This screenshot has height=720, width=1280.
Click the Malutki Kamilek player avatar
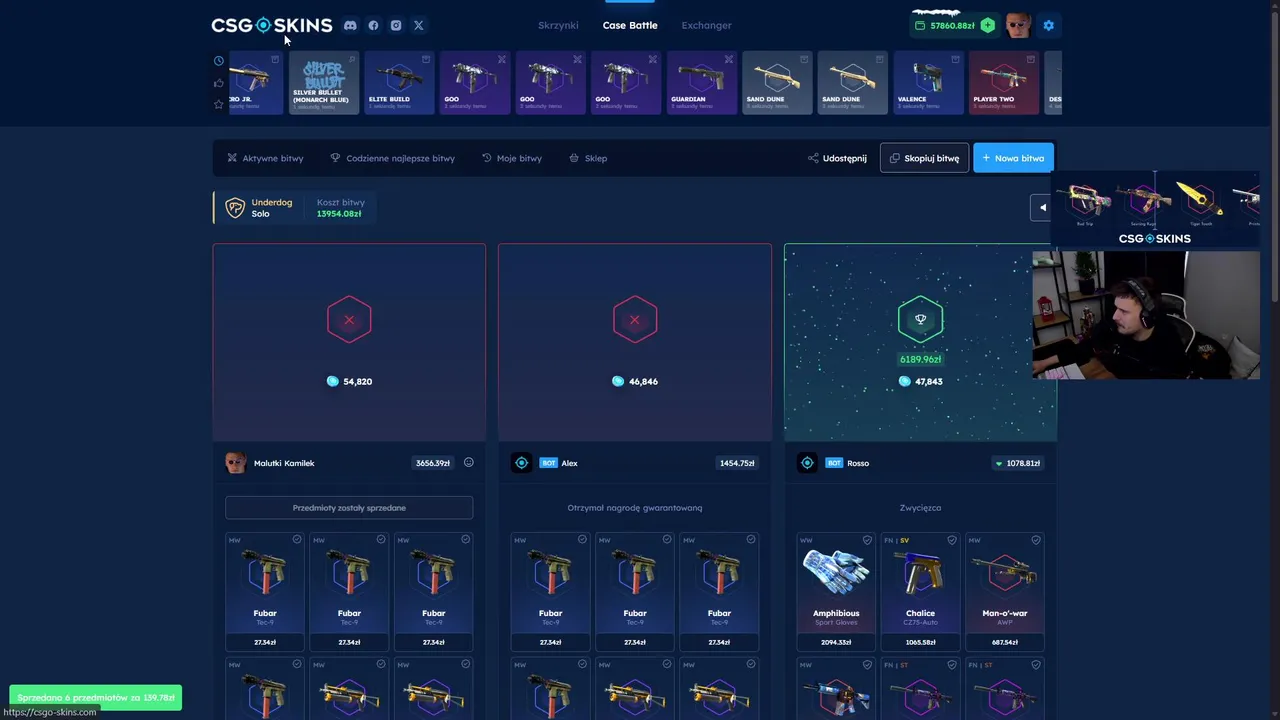[x=236, y=462]
